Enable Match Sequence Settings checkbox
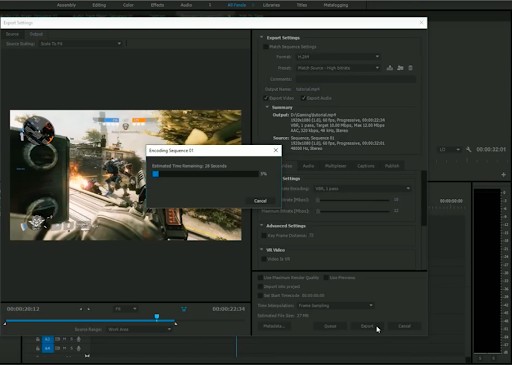Viewport: 512px width, 365px height. 266,47
